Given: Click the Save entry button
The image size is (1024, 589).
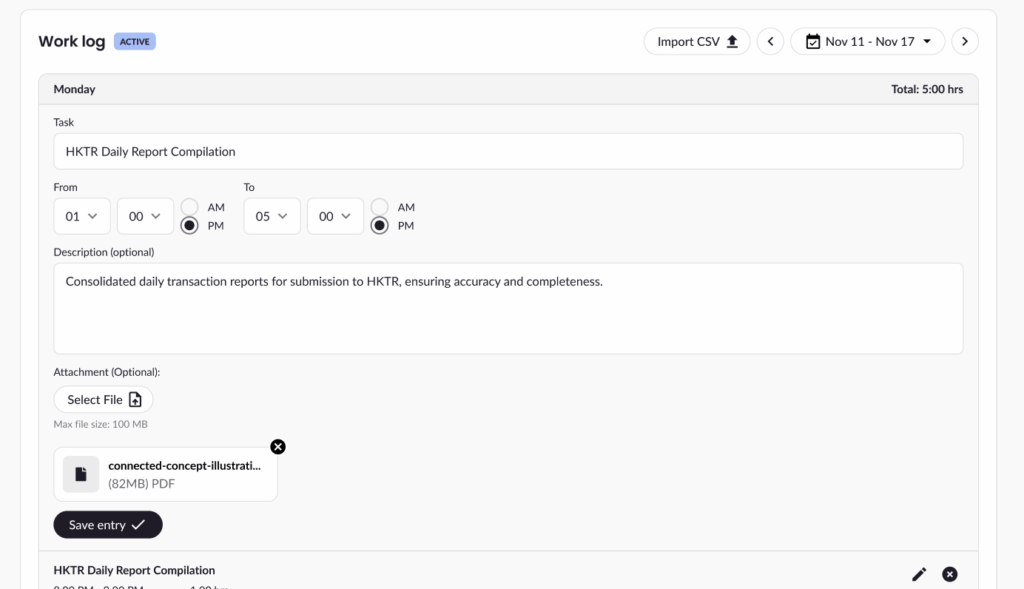Looking at the screenshot, I should (108, 525).
